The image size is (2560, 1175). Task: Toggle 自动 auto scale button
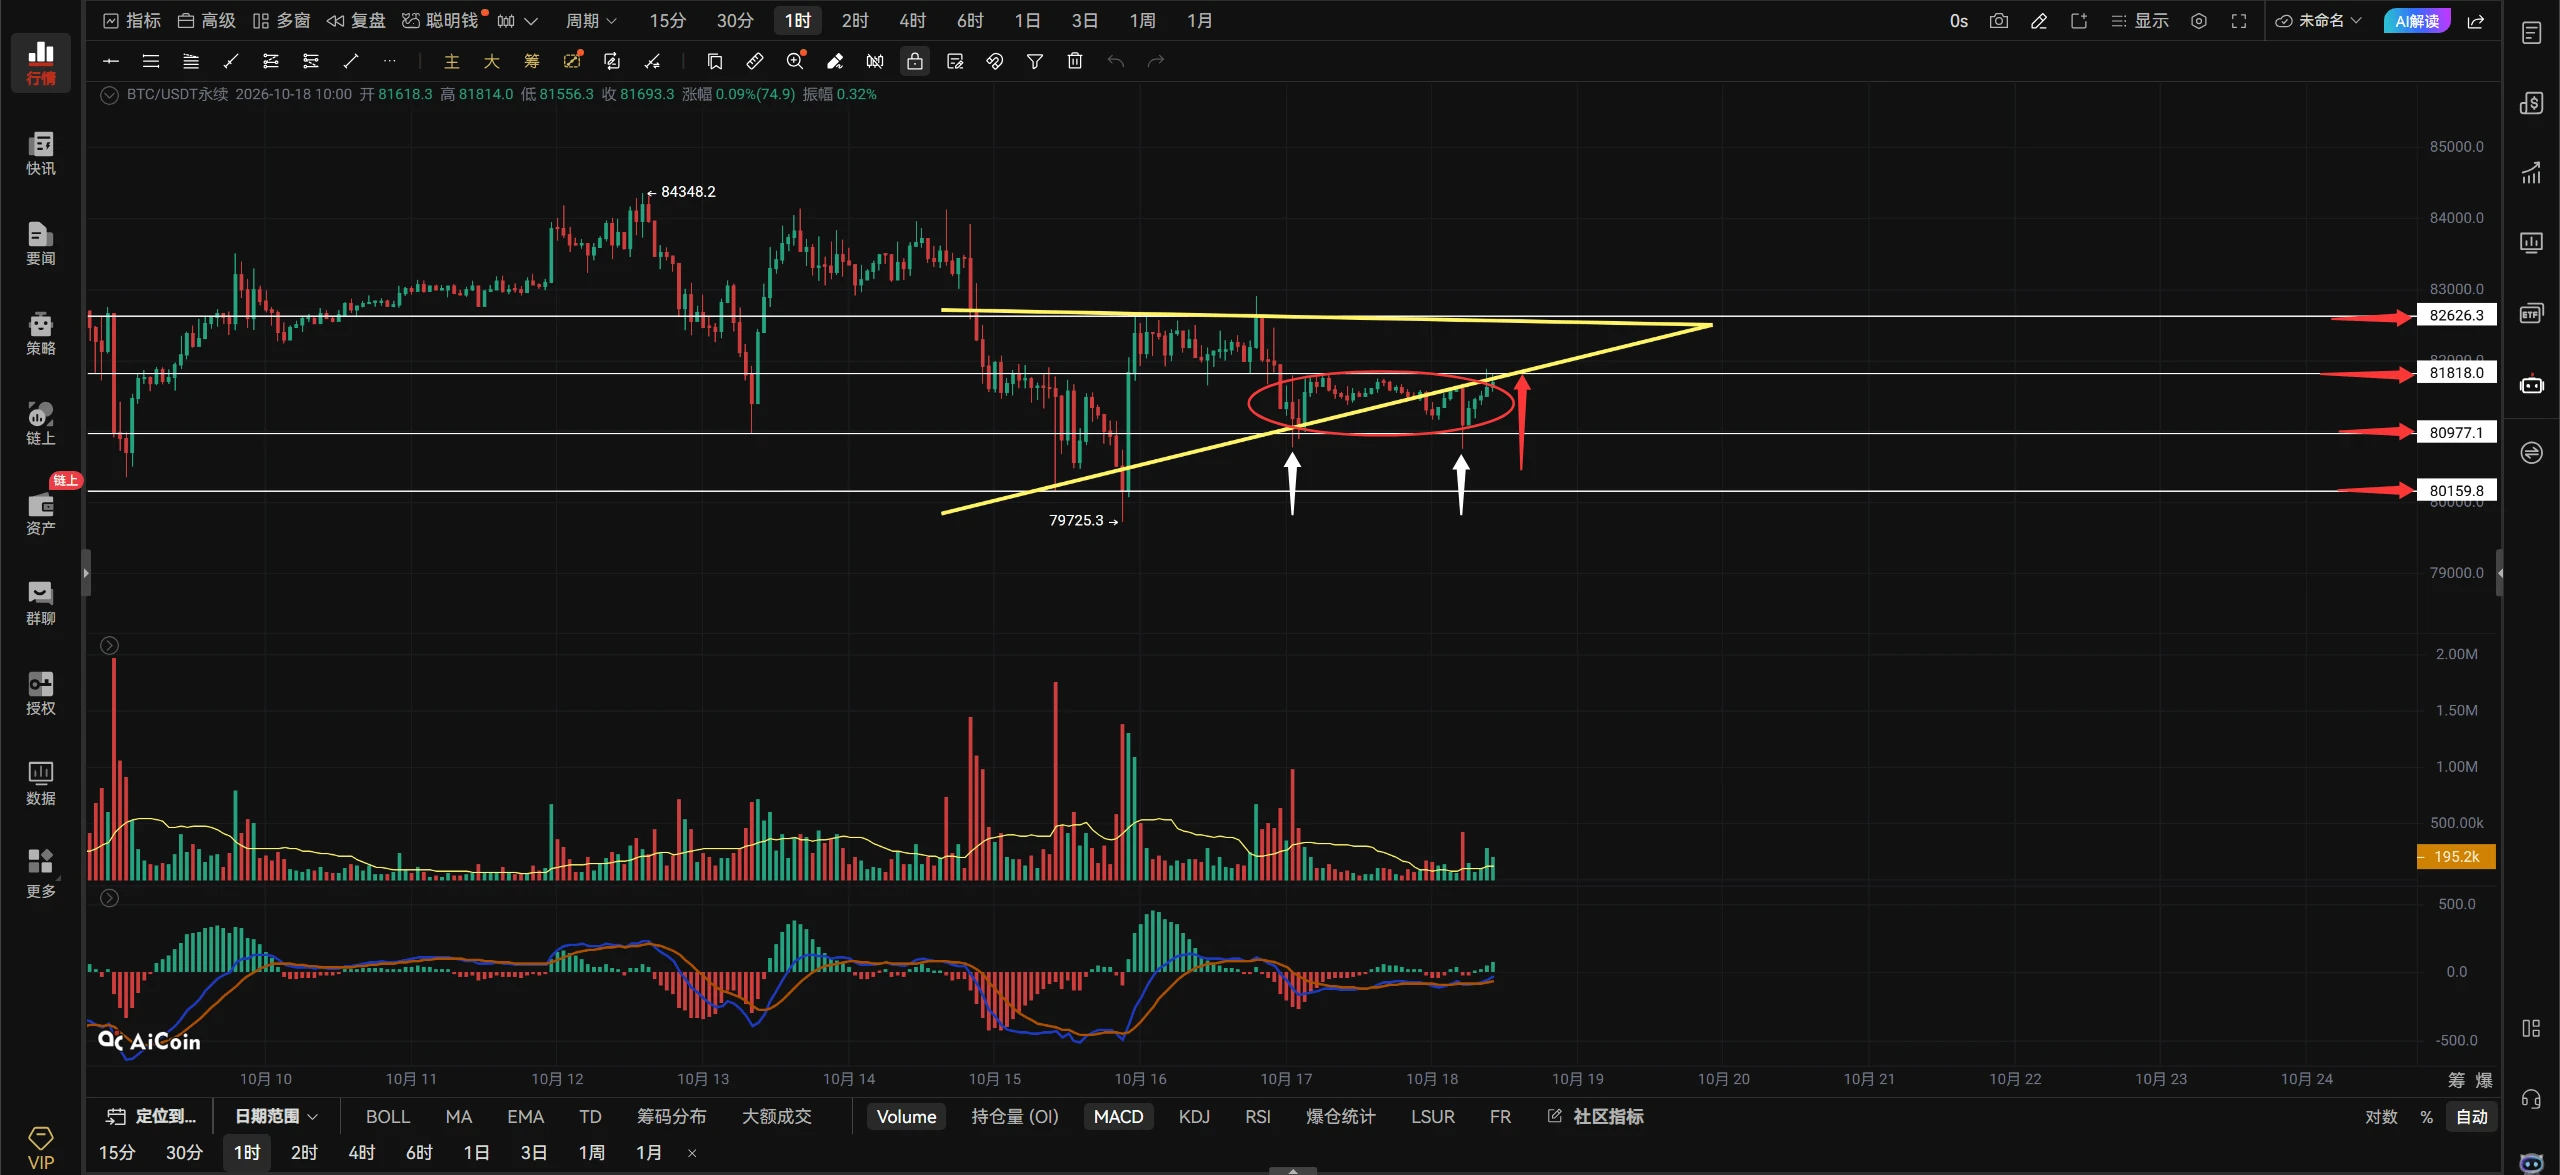pyautogui.click(x=2471, y=1116)
